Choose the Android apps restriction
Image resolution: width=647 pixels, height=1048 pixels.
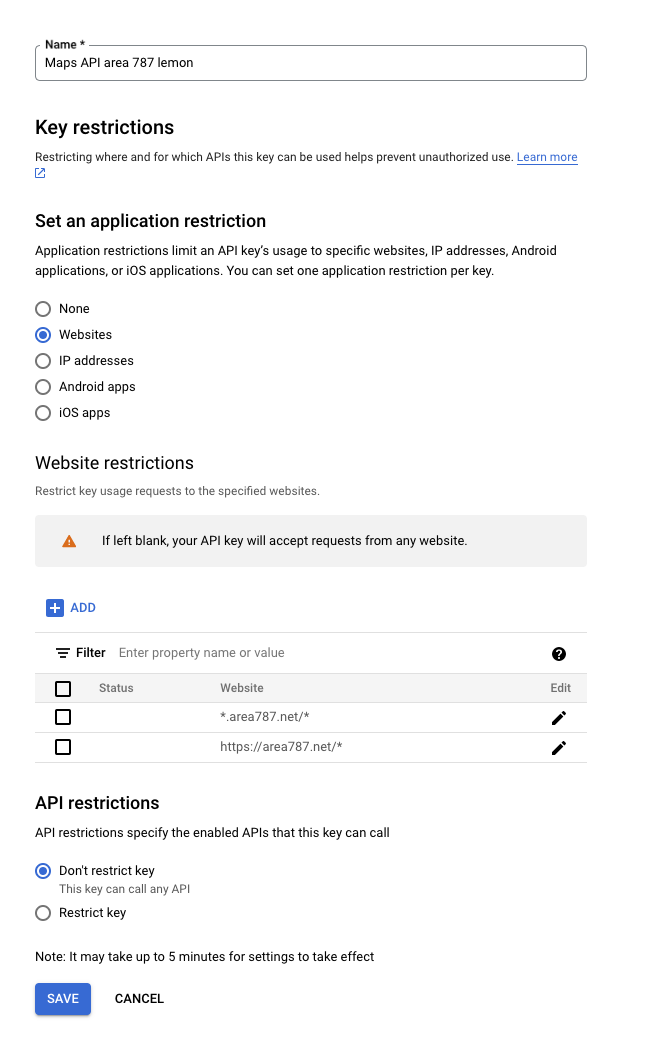coord(42,386)
